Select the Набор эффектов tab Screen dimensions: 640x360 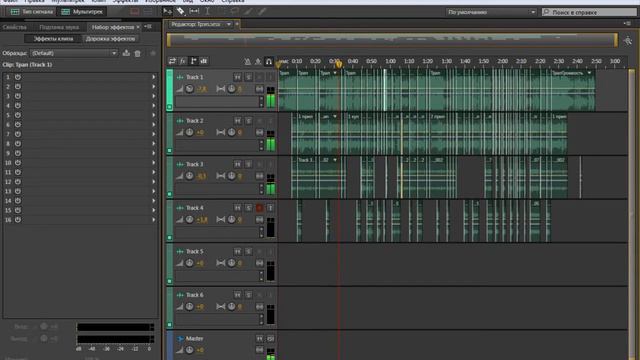tap(113, 27)
